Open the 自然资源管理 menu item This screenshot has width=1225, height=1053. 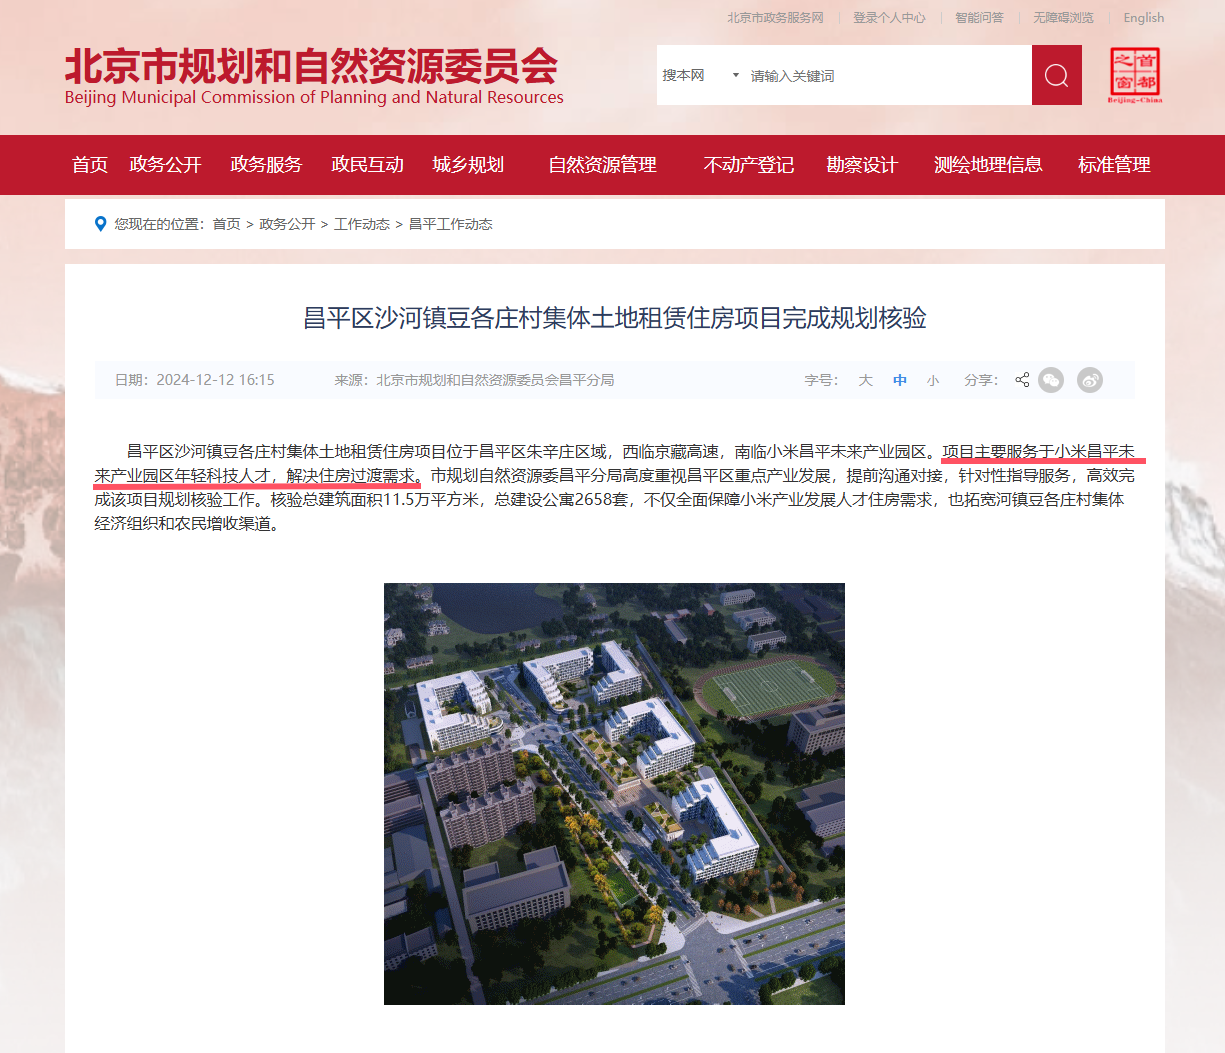click(603, 165)
